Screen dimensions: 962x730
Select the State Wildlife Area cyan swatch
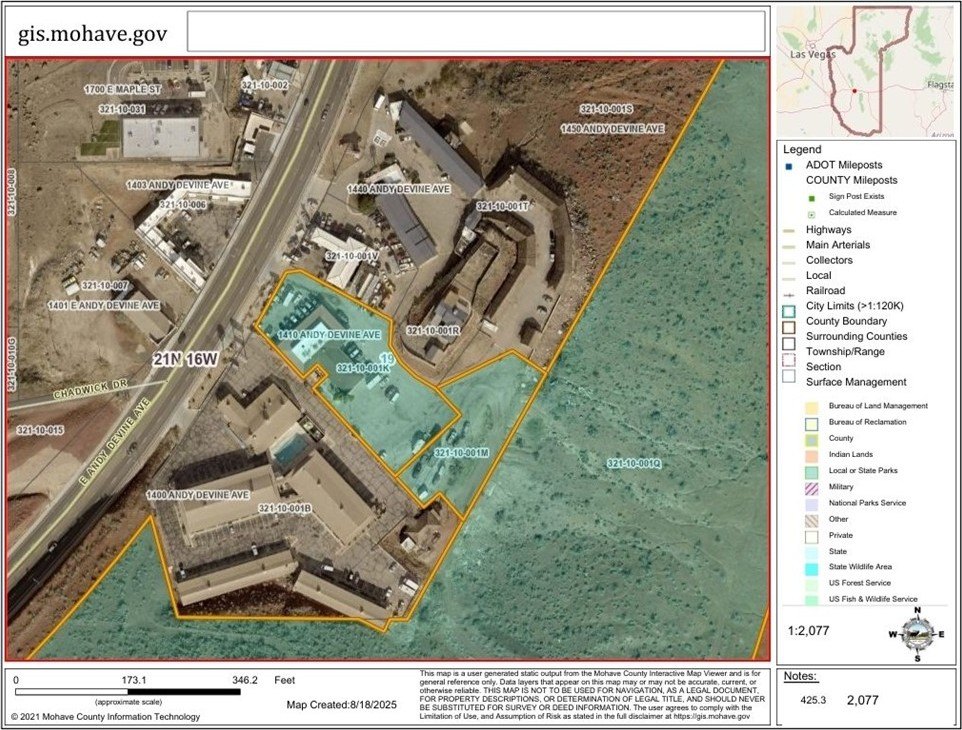pos(812,567)
